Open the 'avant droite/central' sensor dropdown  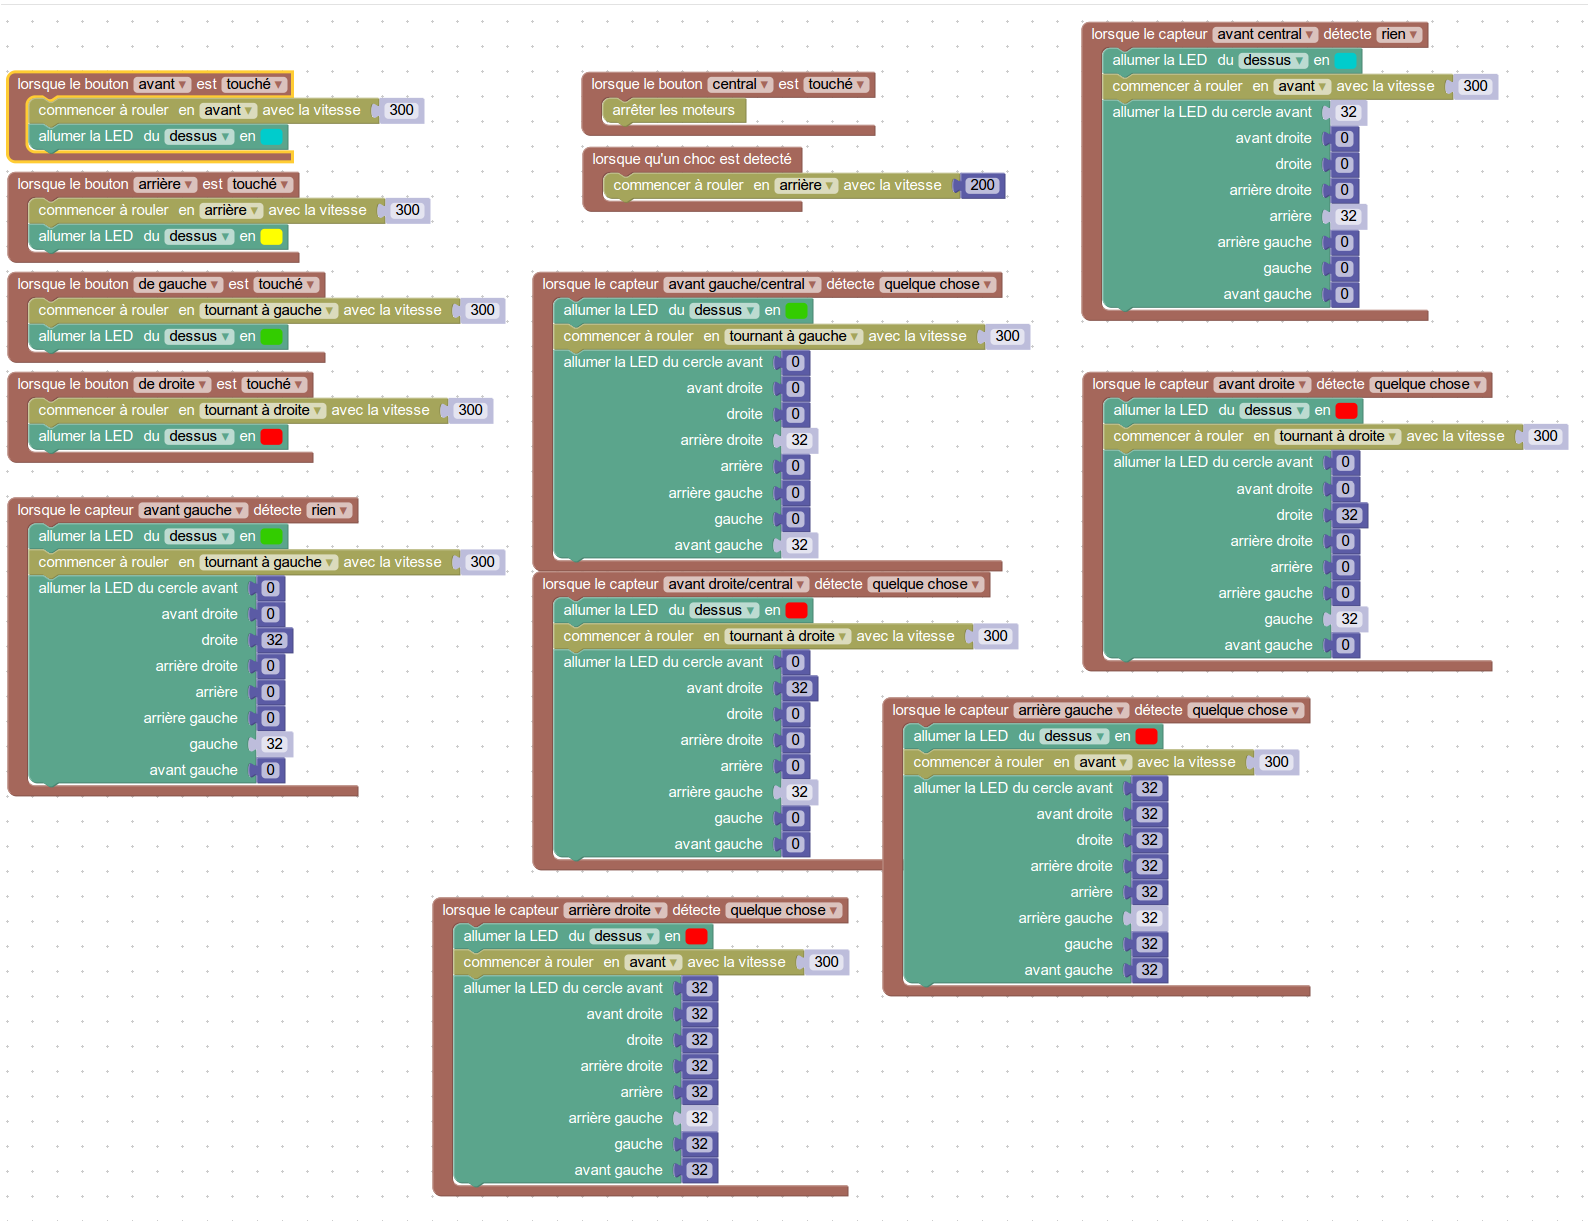coord(736,585)
